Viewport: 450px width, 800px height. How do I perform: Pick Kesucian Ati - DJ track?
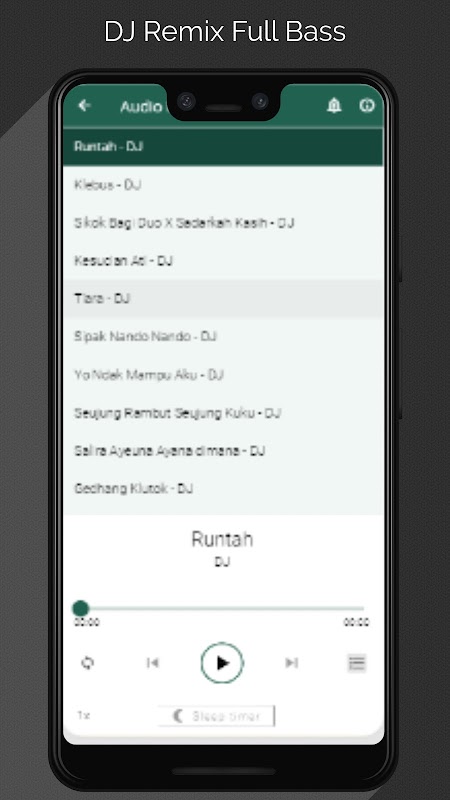[x=223, y=260]
